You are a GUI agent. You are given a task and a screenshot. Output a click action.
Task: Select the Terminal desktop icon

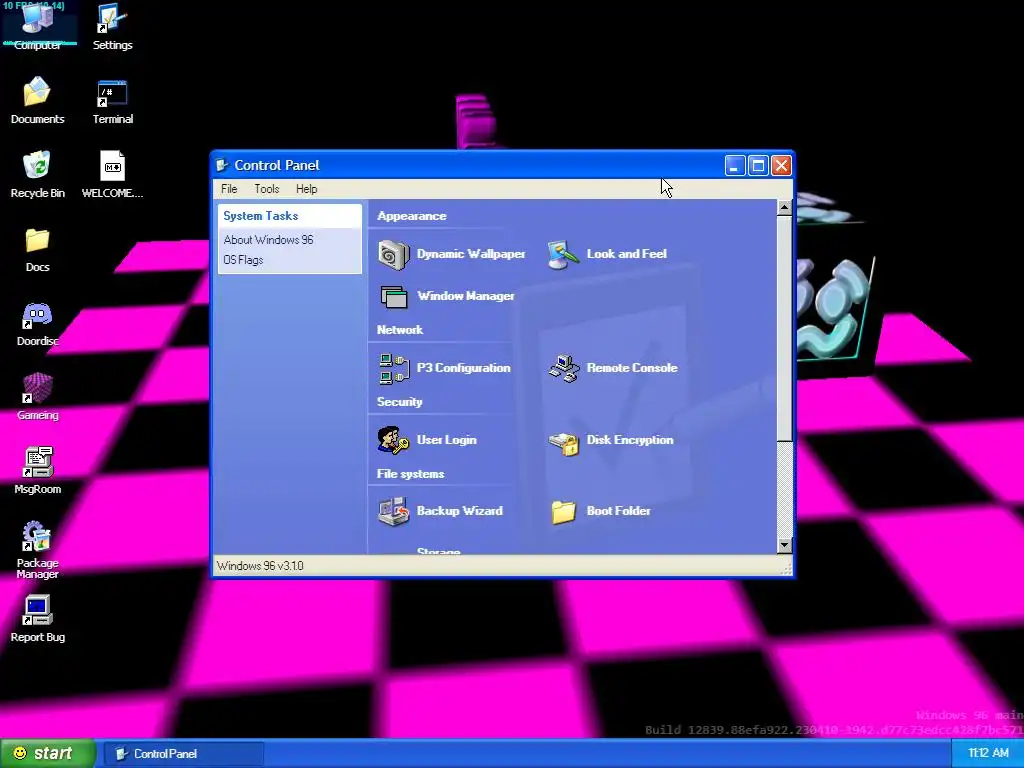(x=112, y=100)
